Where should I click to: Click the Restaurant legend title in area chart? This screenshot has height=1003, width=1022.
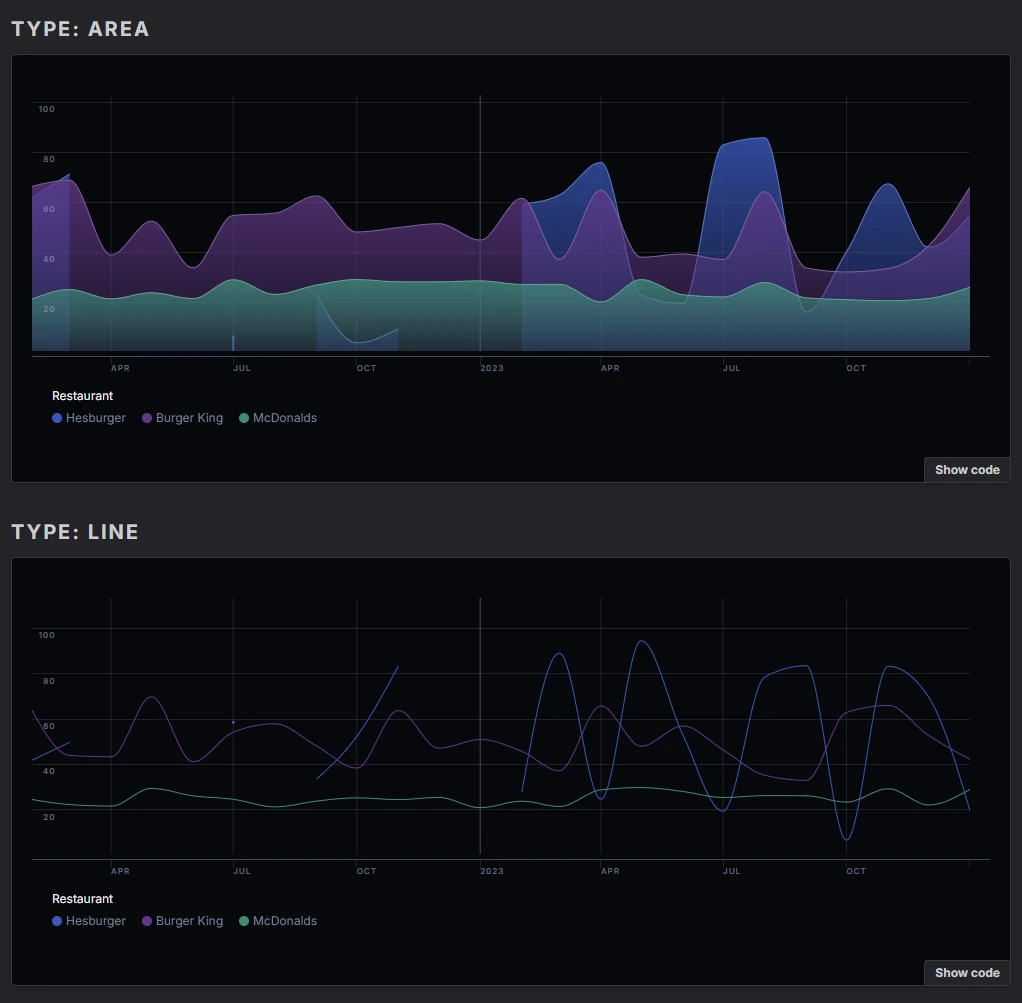click(82, 396)
